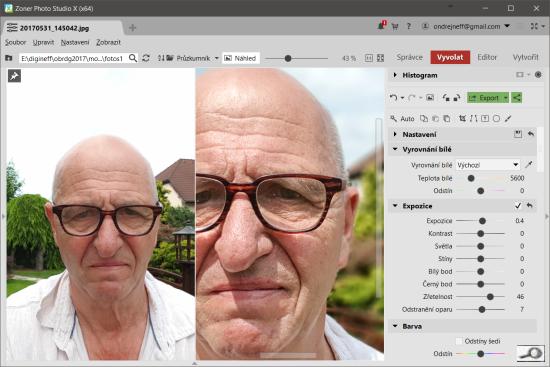Reset arrow in Expozice header

[530, 206]
